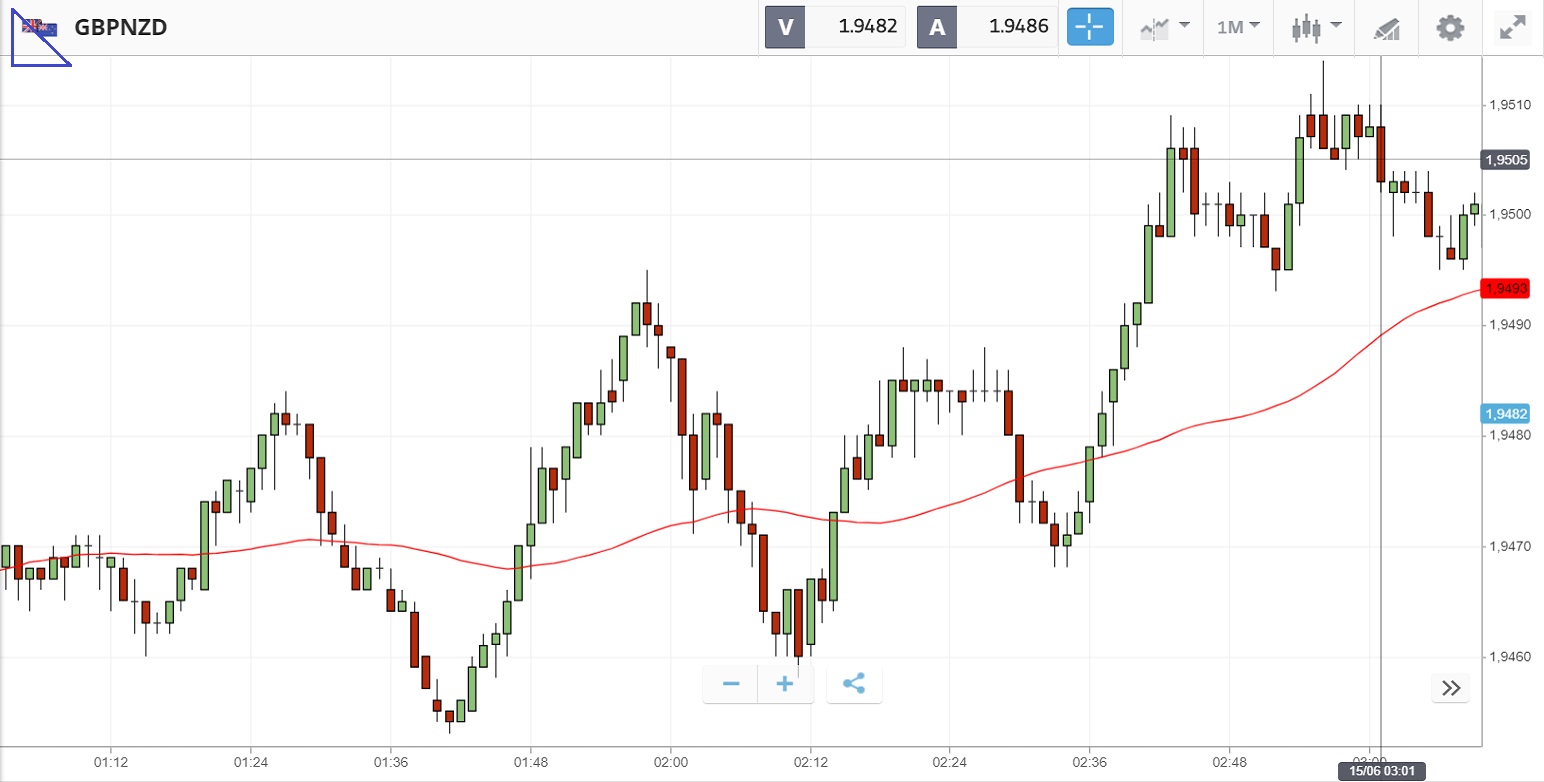Expand the candlestick chart type dropdown
This screenshot has width=1544, height=782.
[1314, 27]
